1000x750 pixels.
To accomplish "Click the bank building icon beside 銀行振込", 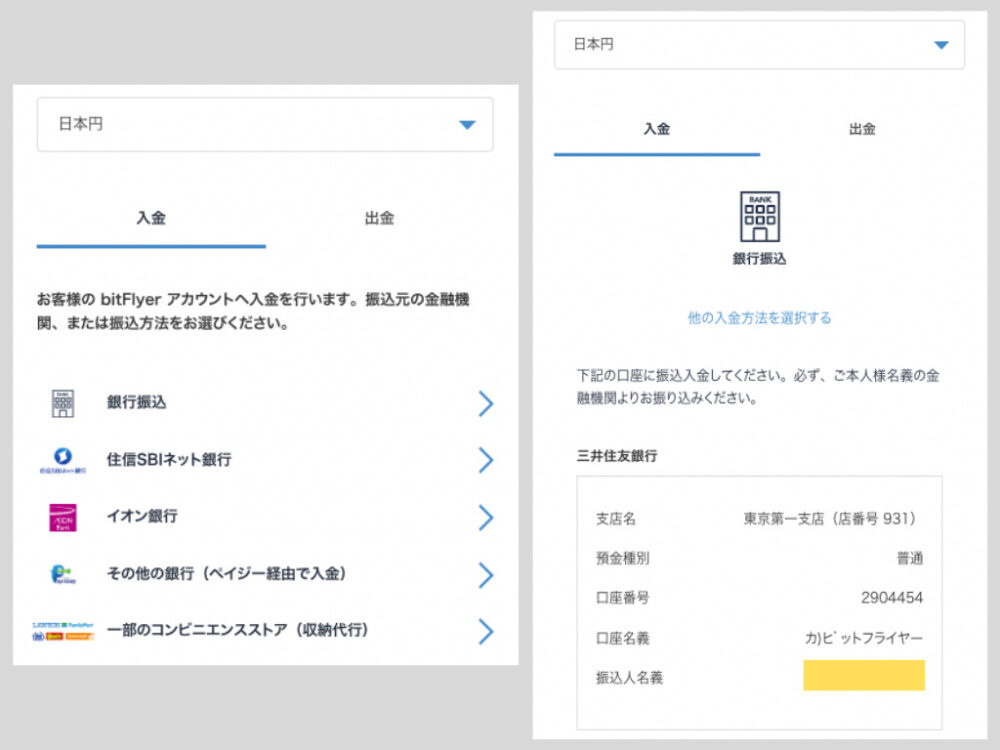I will click(62, 403).
